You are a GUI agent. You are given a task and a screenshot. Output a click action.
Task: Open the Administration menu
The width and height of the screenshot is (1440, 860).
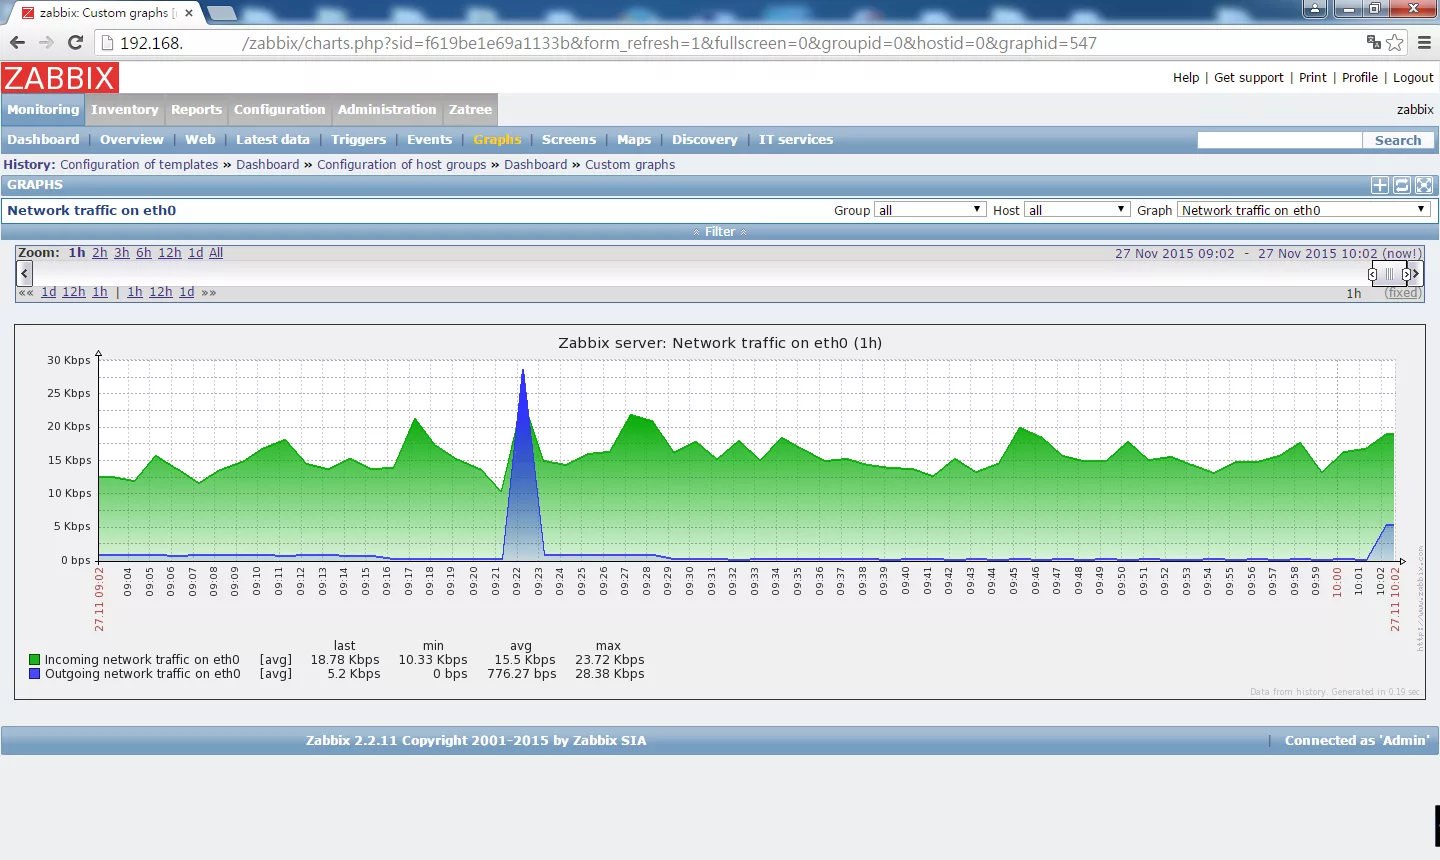coord(387,110)
